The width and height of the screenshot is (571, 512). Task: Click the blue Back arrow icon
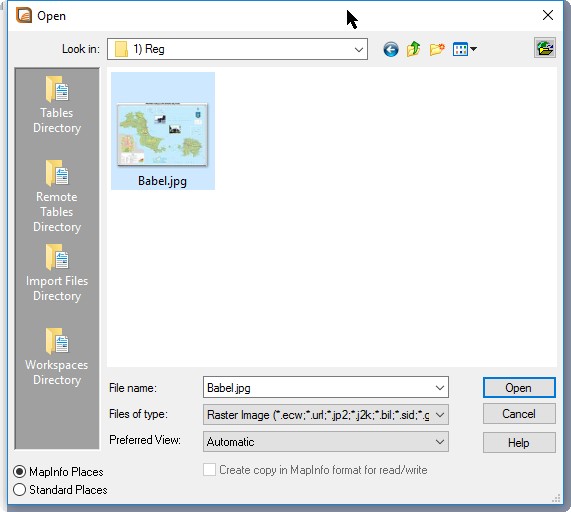click(391, 49)
